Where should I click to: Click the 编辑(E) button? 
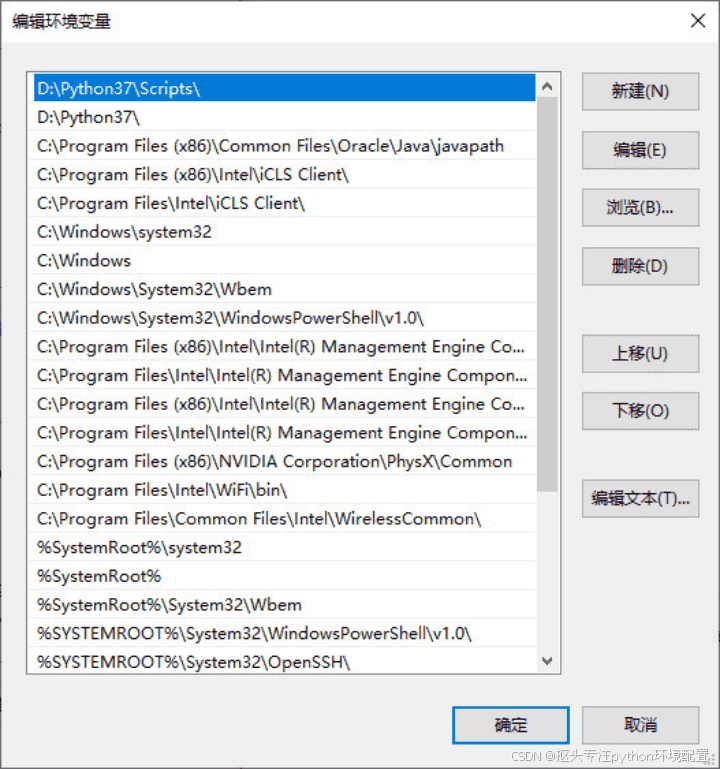(640, 150)
